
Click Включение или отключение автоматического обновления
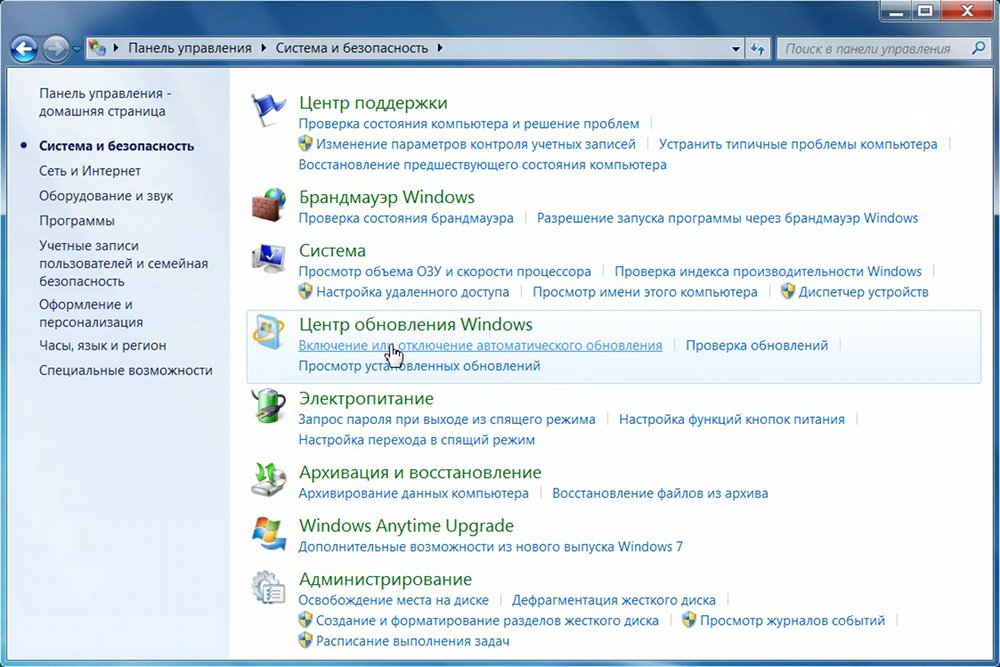(x=480, y=346)
